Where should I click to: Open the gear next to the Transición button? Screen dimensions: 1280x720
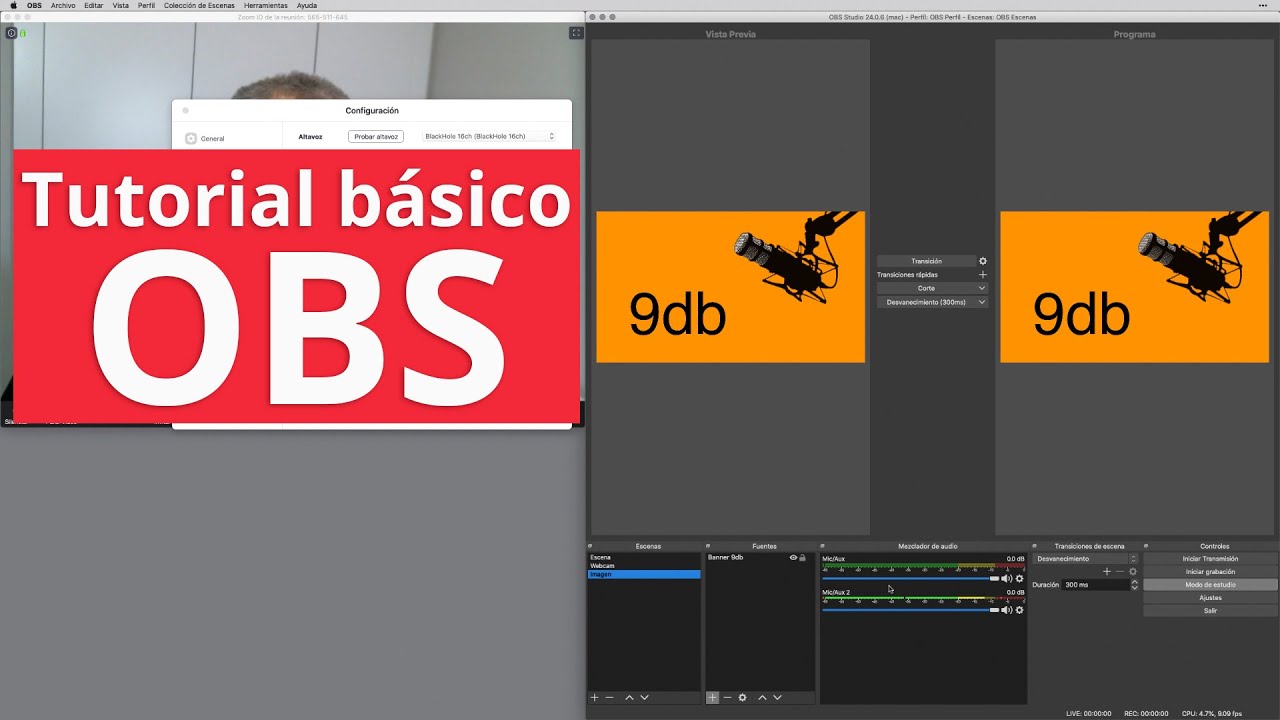pos(982,261)
